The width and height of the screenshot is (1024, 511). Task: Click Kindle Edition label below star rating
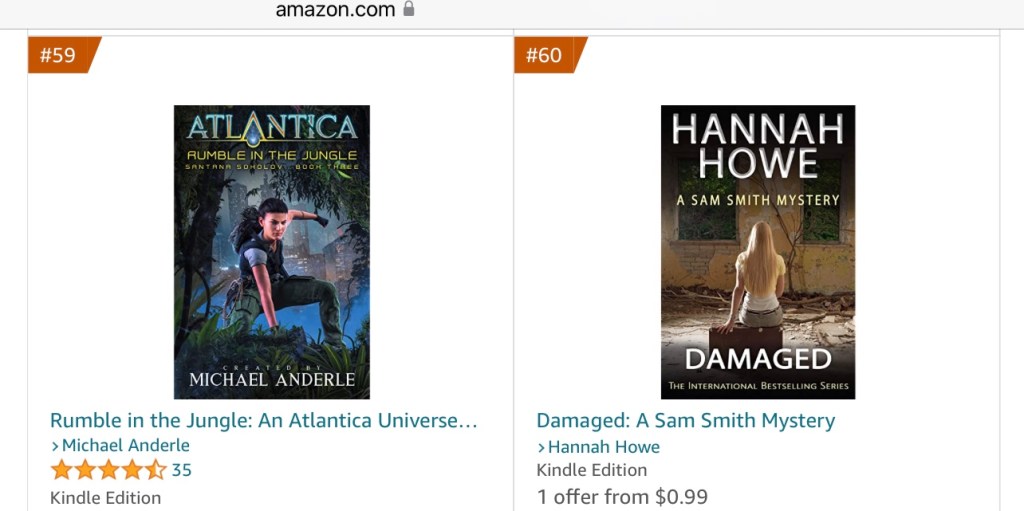106,498
